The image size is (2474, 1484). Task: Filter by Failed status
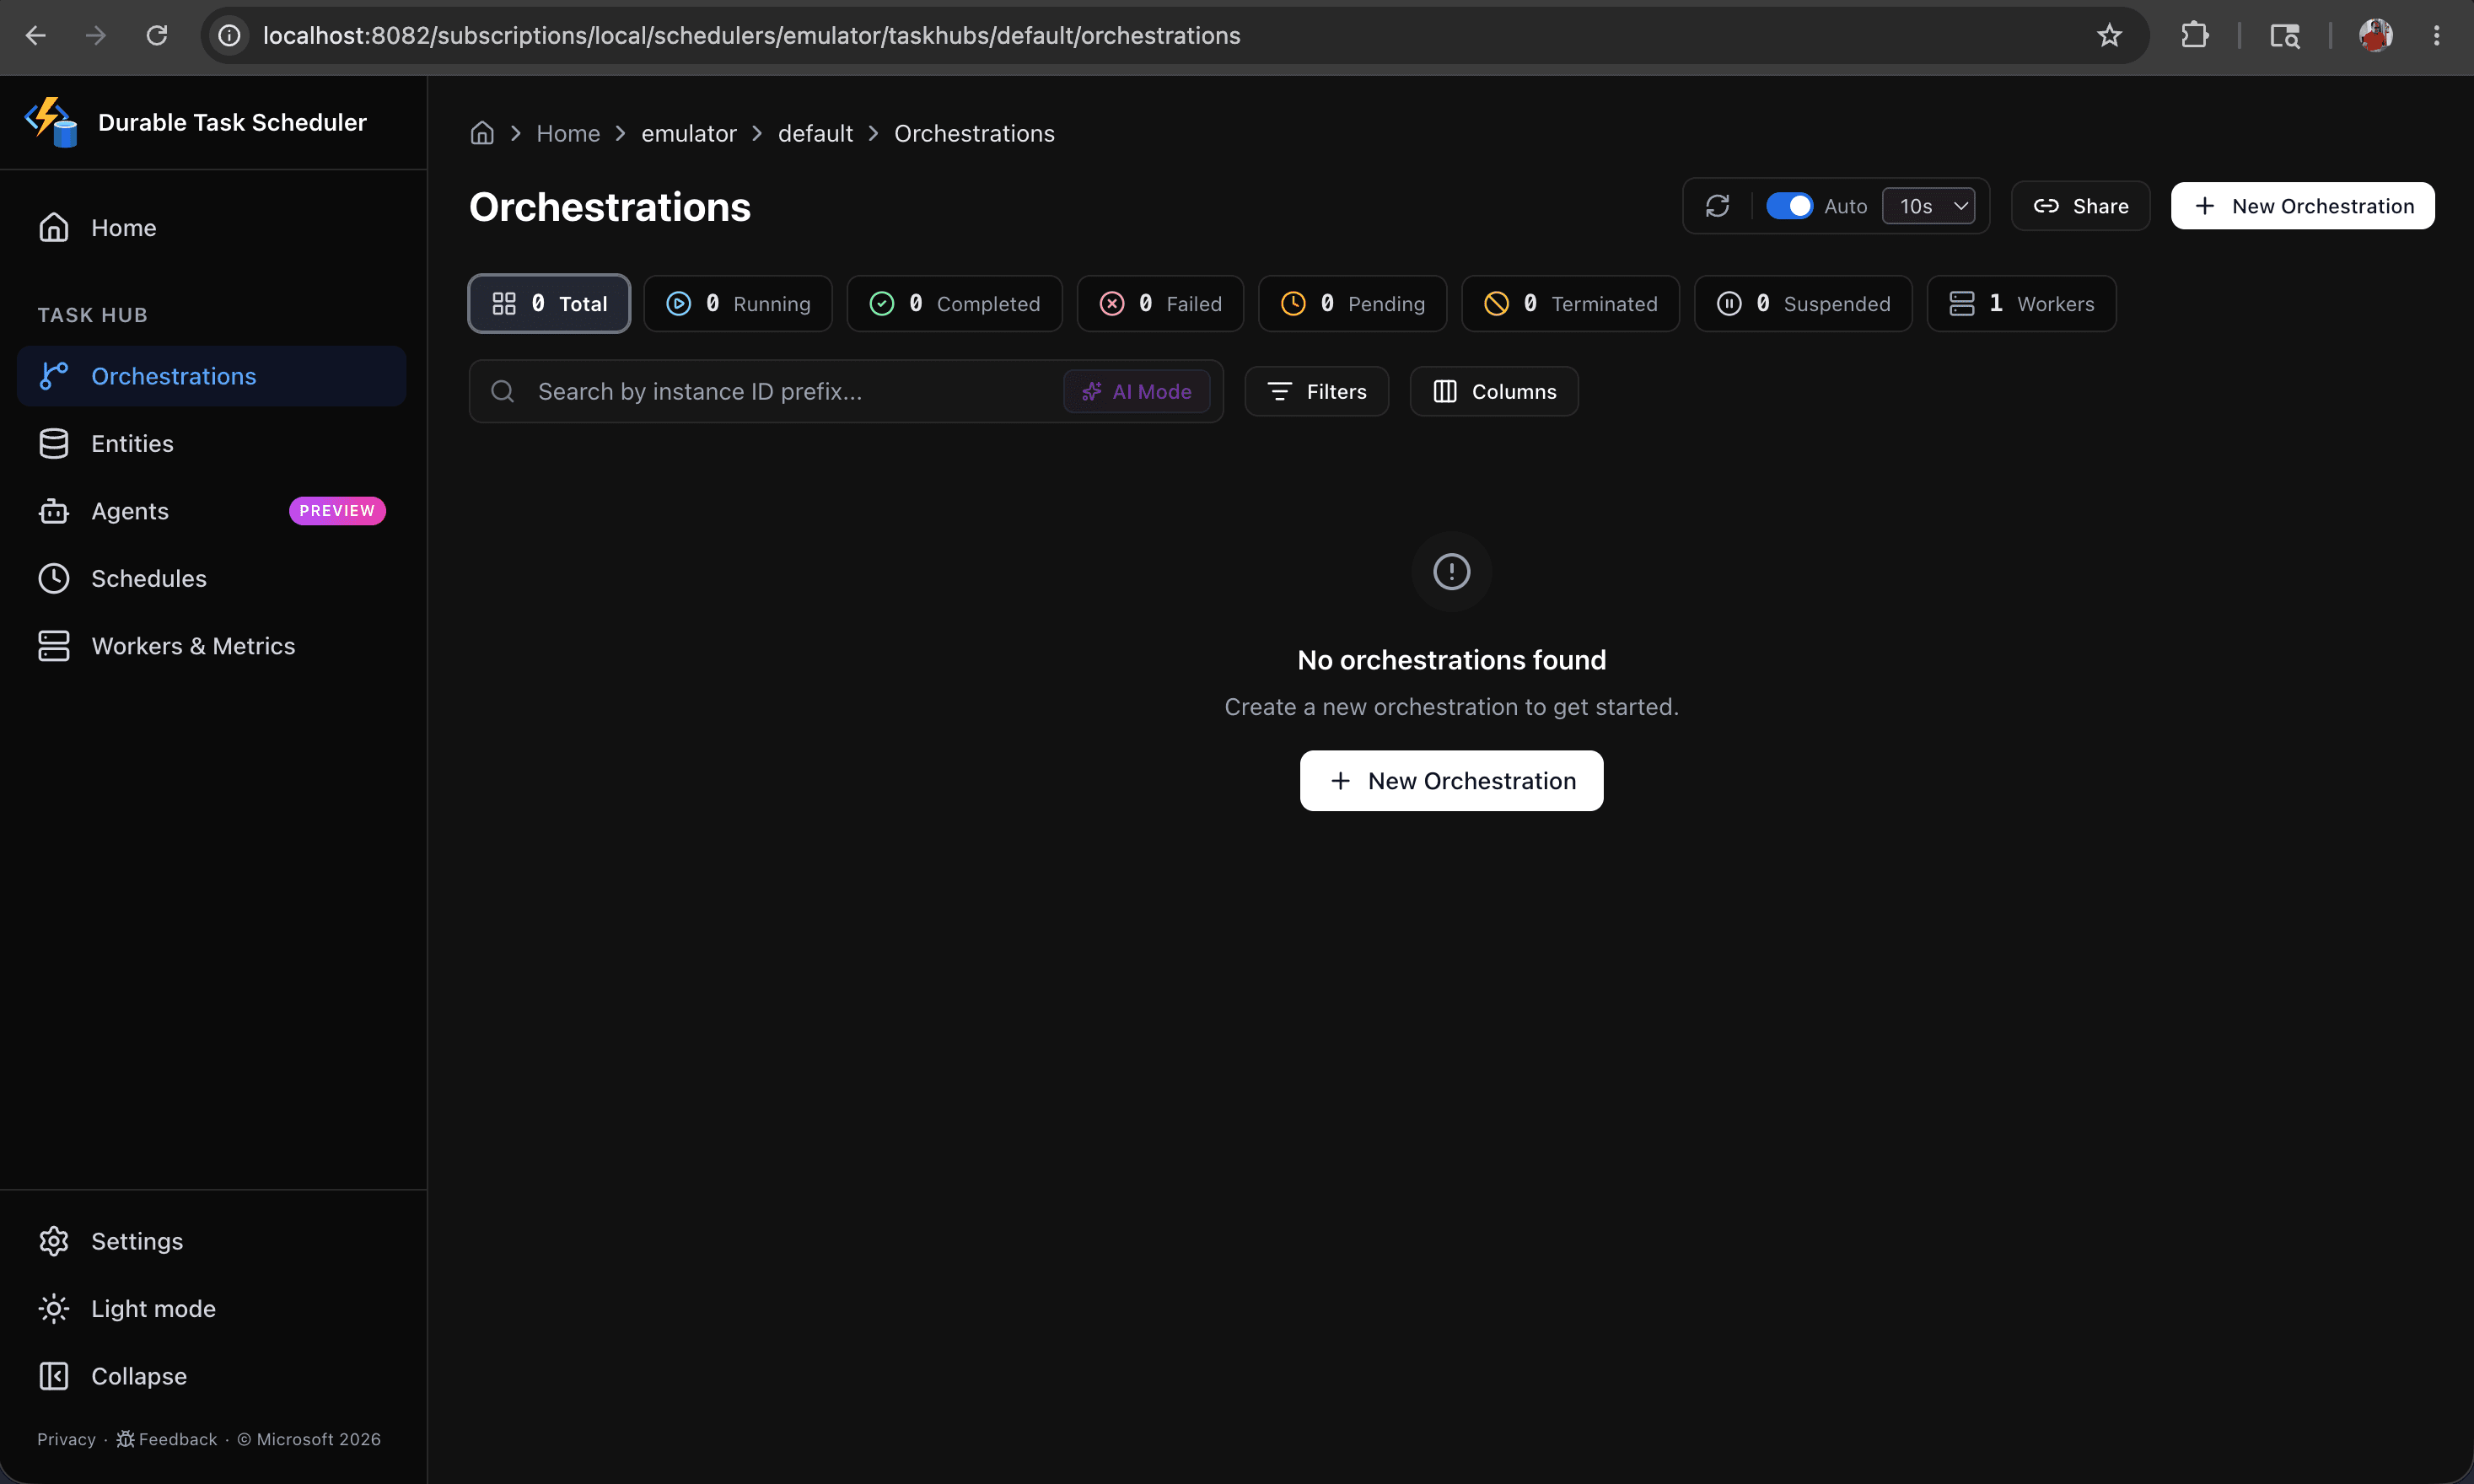tap(1160, 303)
